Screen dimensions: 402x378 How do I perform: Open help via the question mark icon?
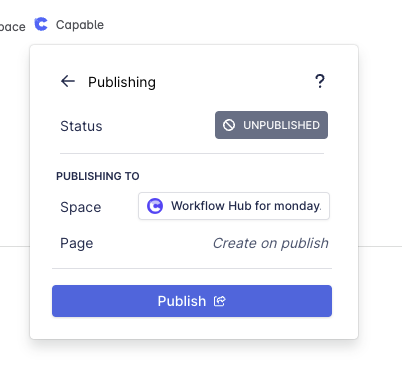320,81
